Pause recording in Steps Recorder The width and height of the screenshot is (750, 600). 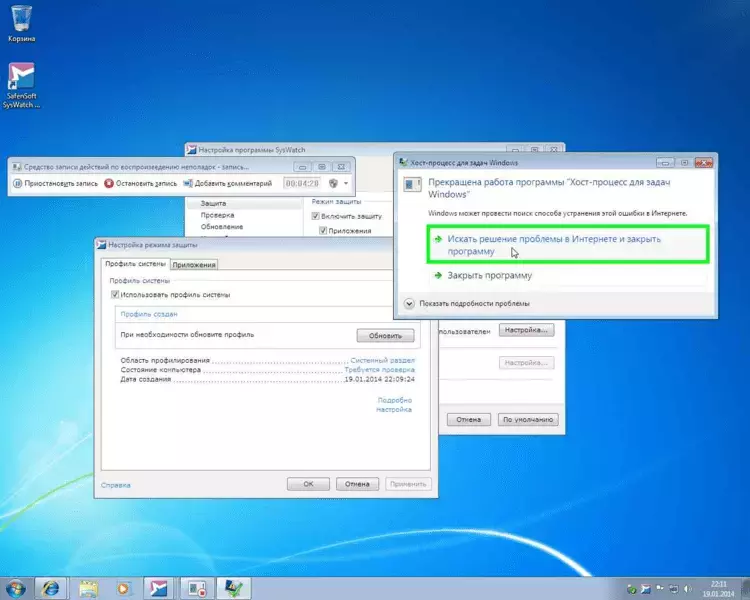click(55, 183)
